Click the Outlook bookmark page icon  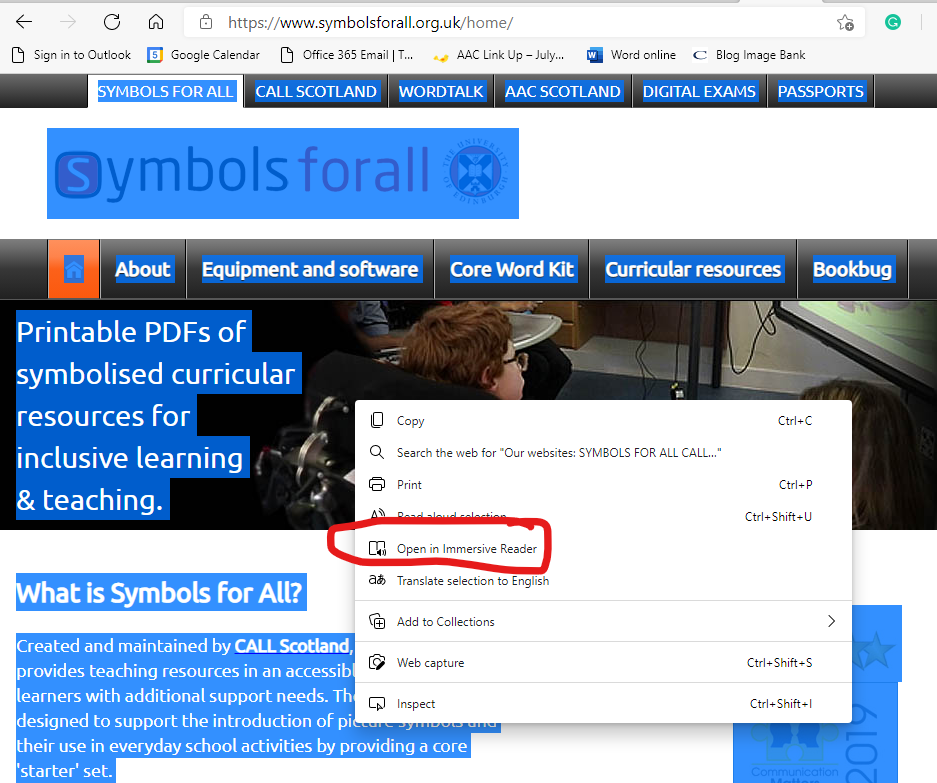[19, 55]
